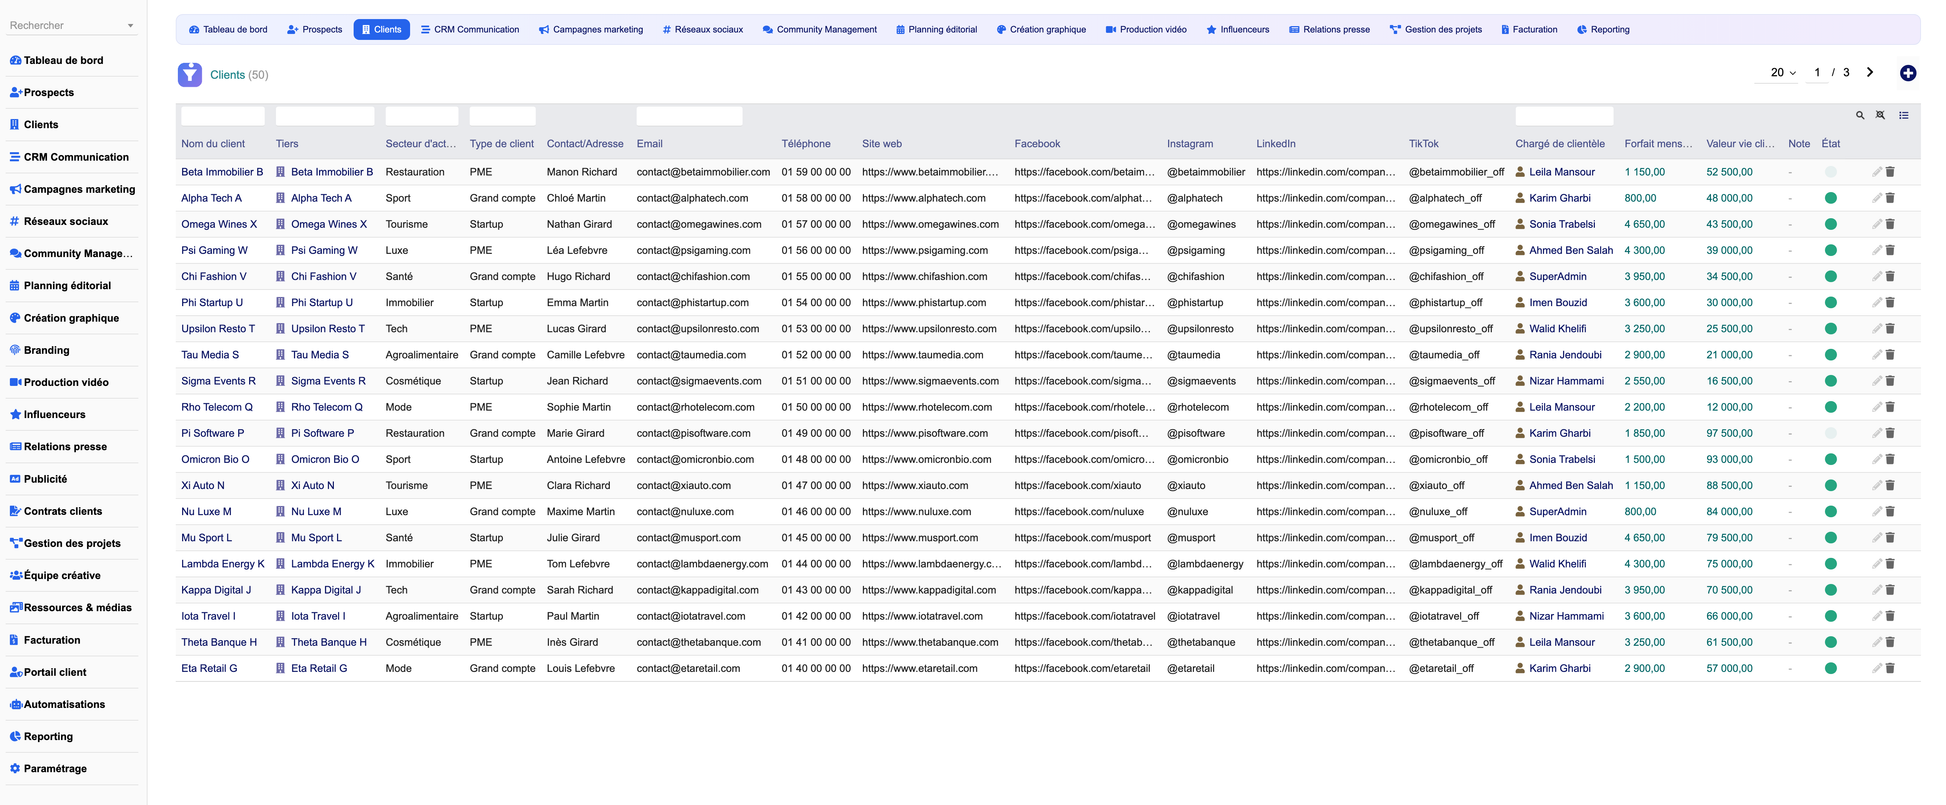Switch to Reporting top tab
This screenshot has height=805, width=1946.
[x=1603, y=30]
